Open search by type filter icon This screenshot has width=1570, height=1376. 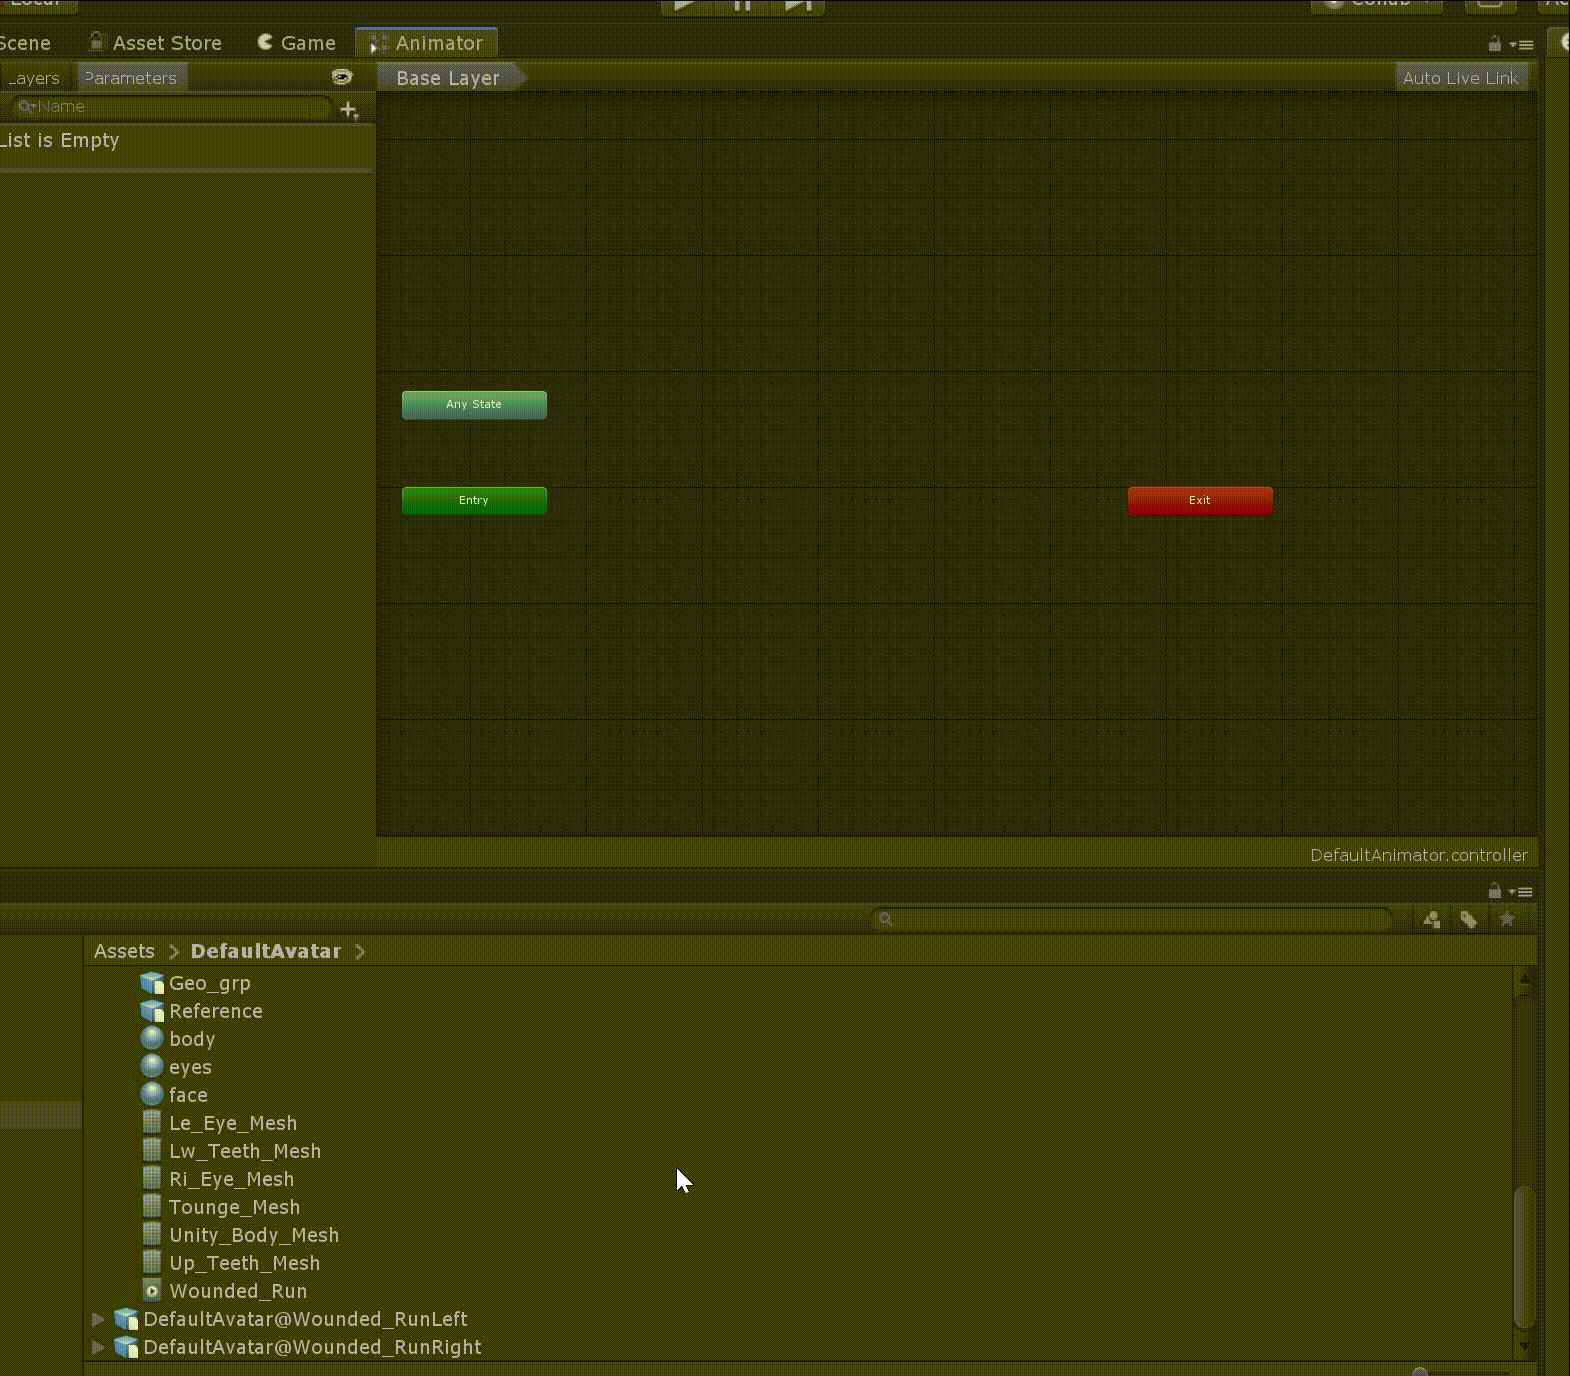point(1432,919)
